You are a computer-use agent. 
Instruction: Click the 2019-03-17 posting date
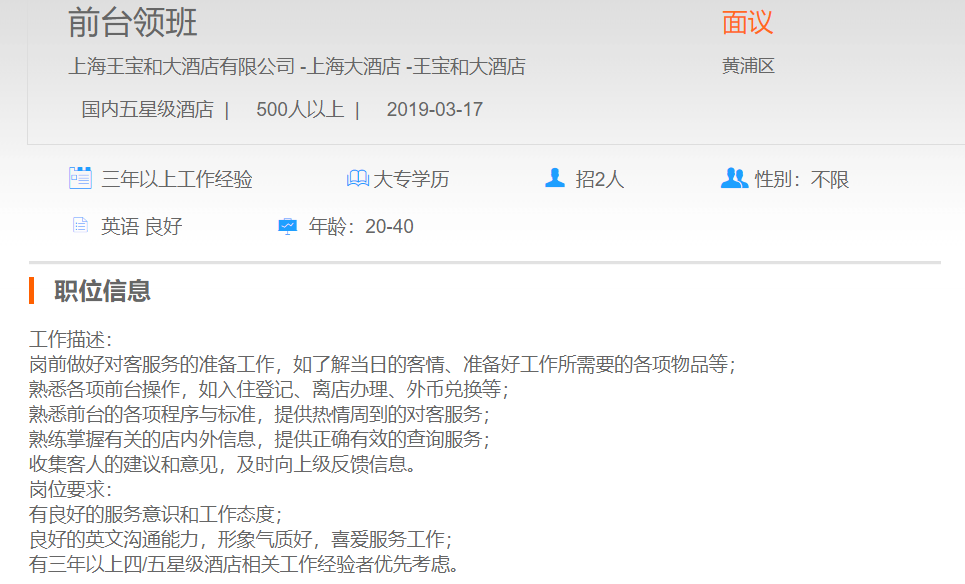[x=434, y=110]
